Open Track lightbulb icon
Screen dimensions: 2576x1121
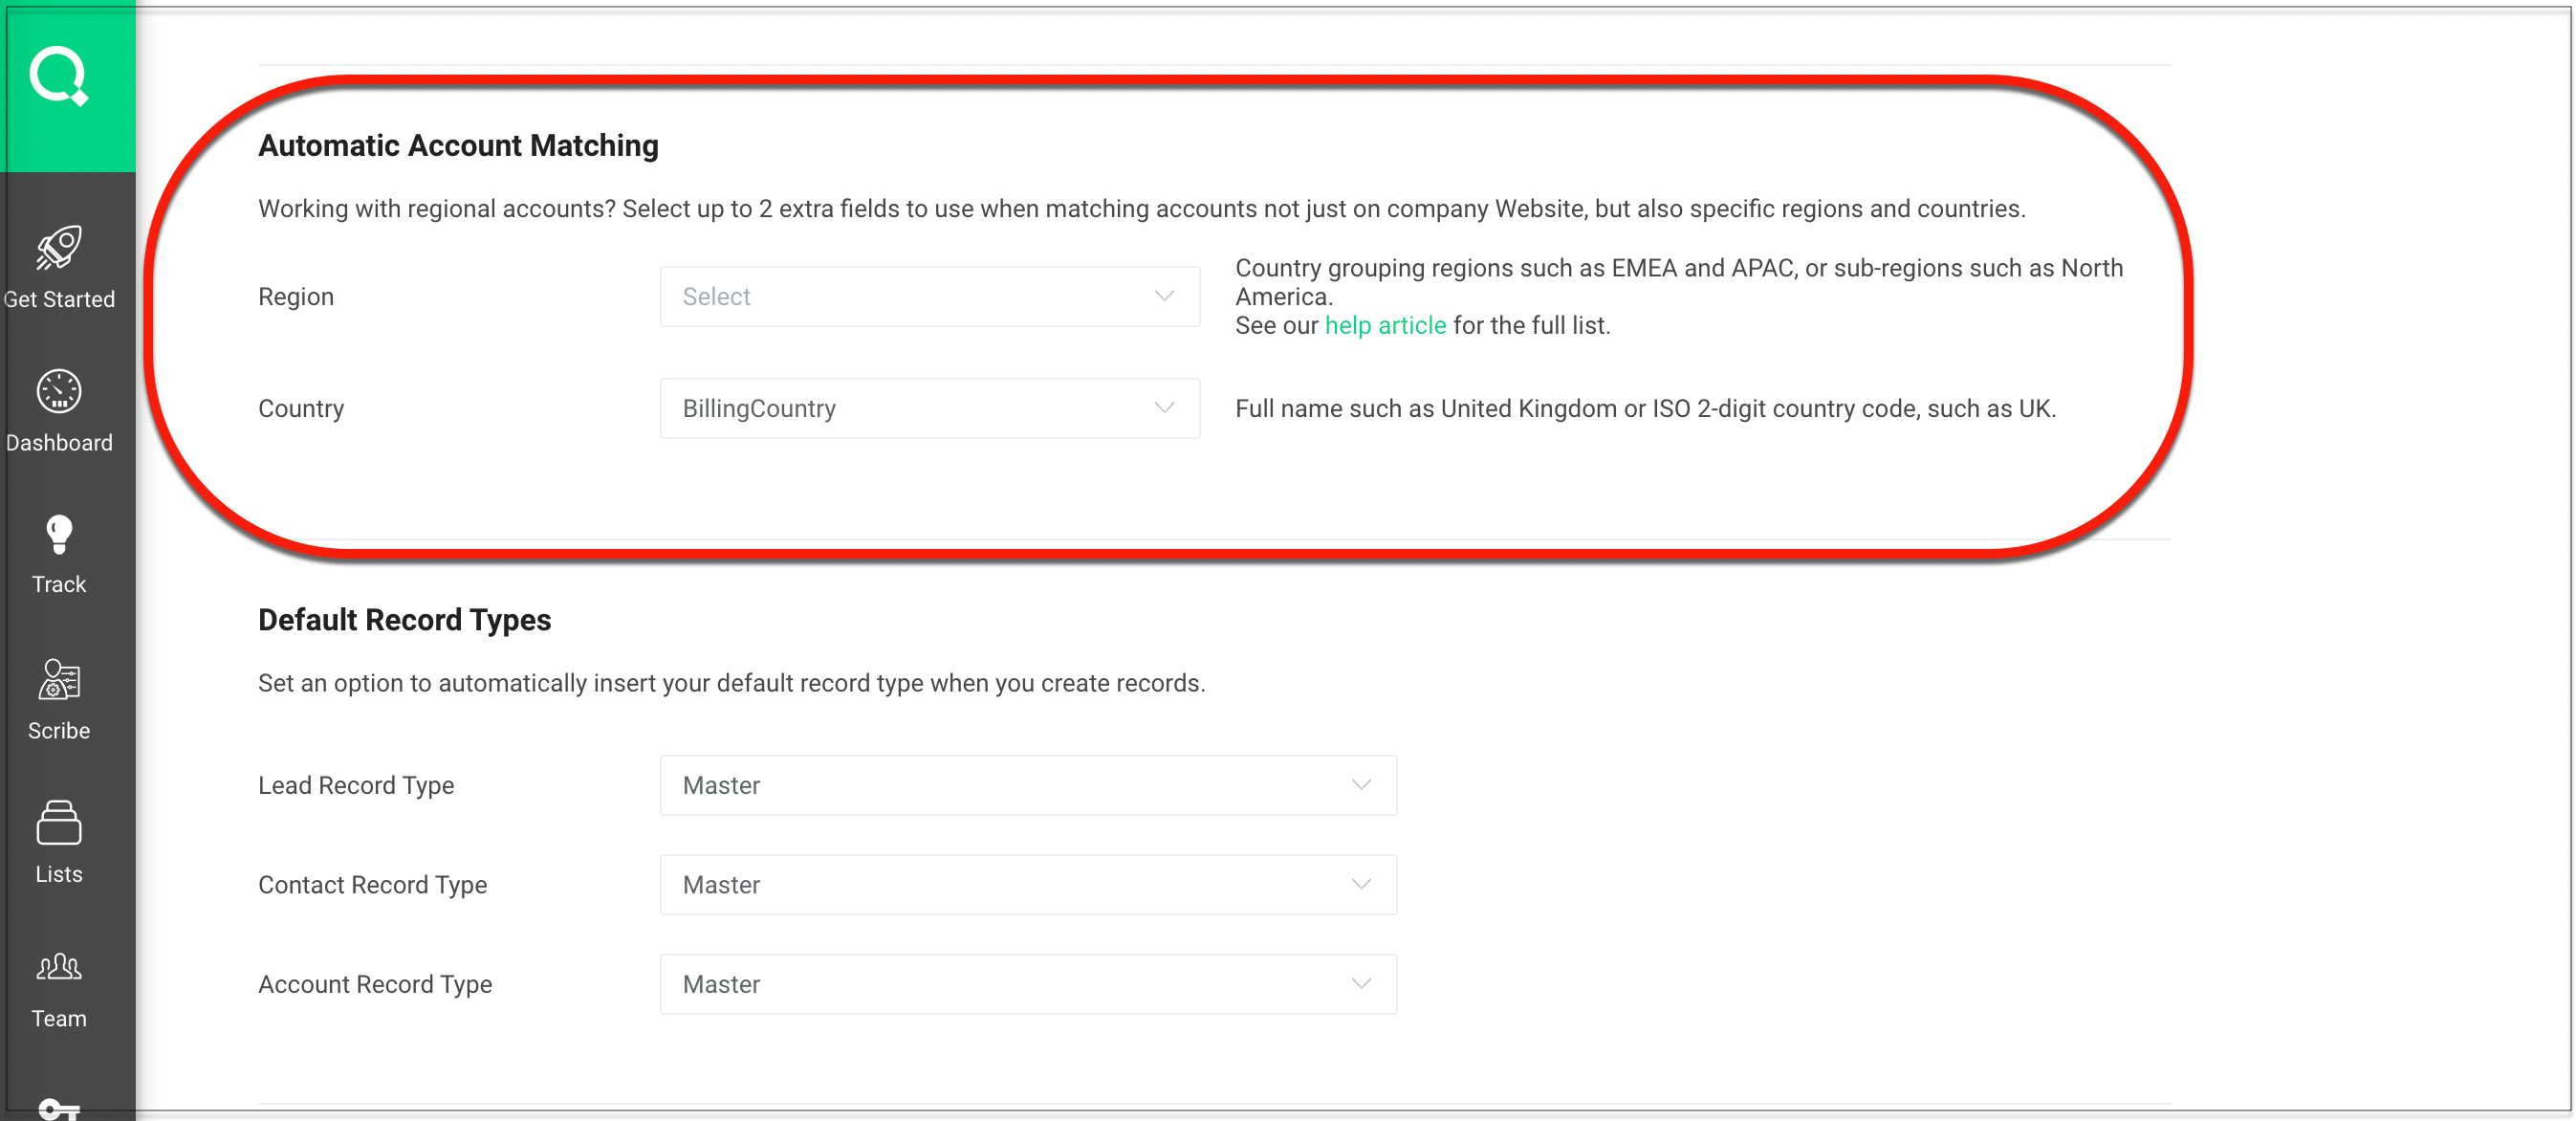[x=59, y=535]
